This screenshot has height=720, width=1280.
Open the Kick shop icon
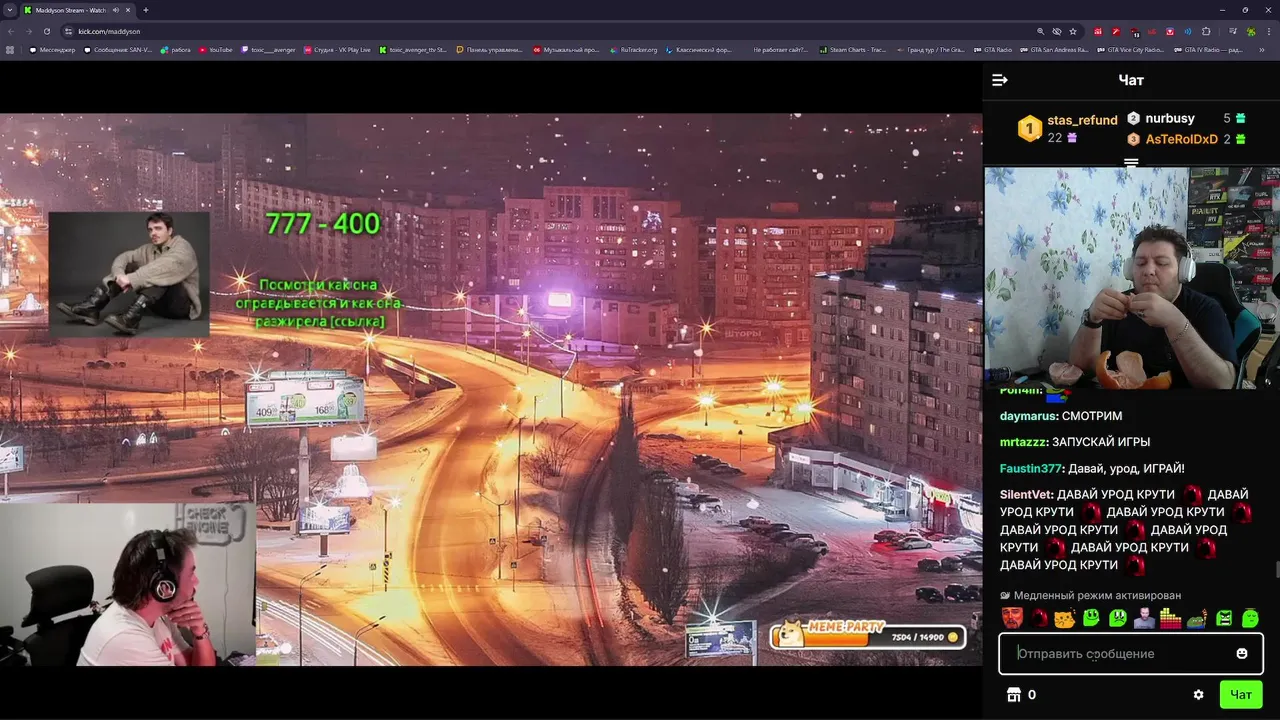pos(1014,695)
